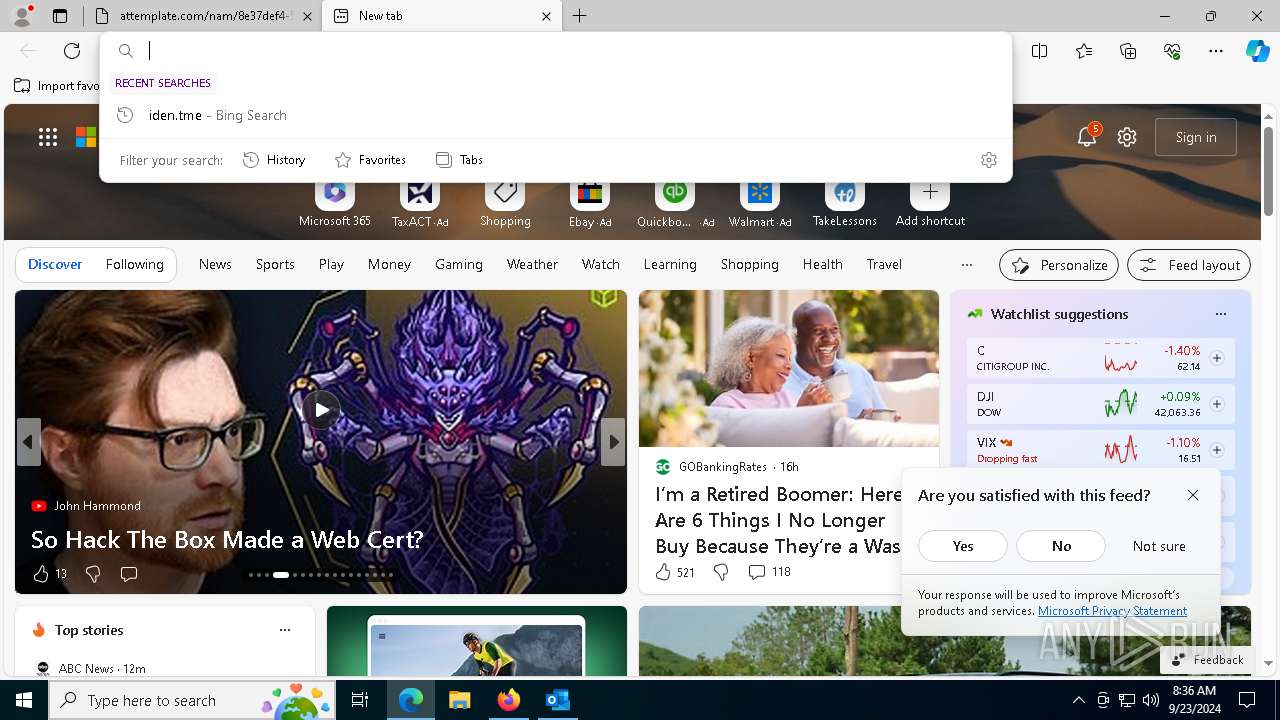Select the Following feed tab
1280x720 pixels.
[x=134, y=264]
